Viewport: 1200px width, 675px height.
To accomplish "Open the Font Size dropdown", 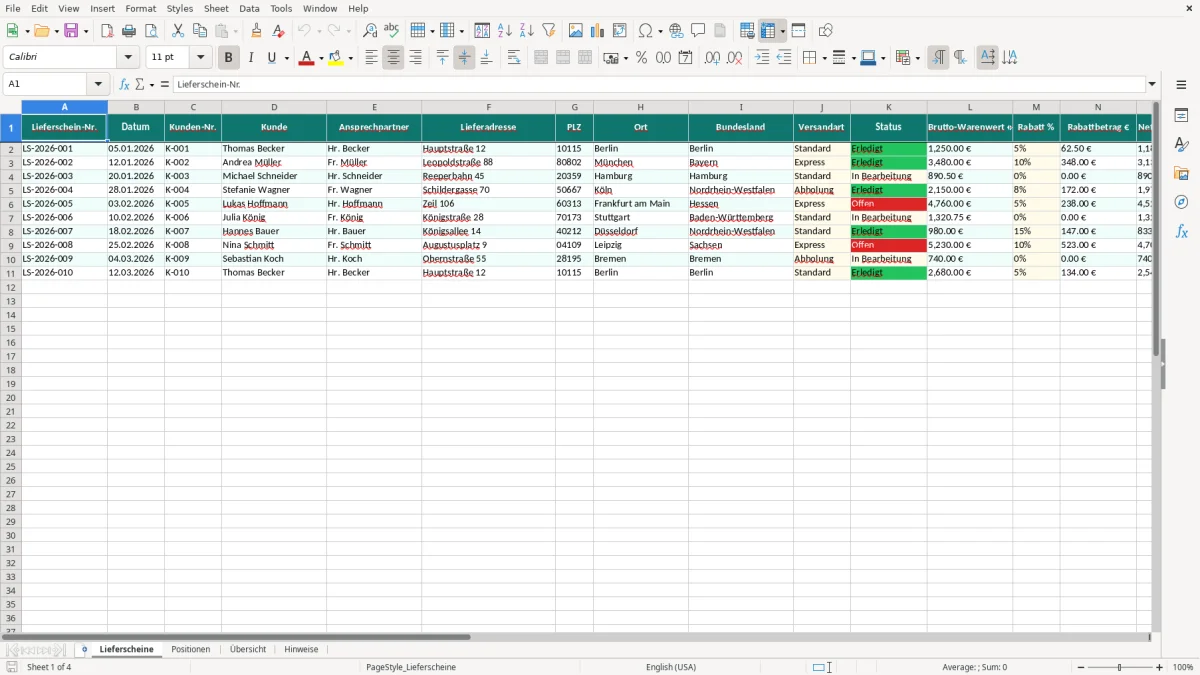I will [x=201, y=58].
